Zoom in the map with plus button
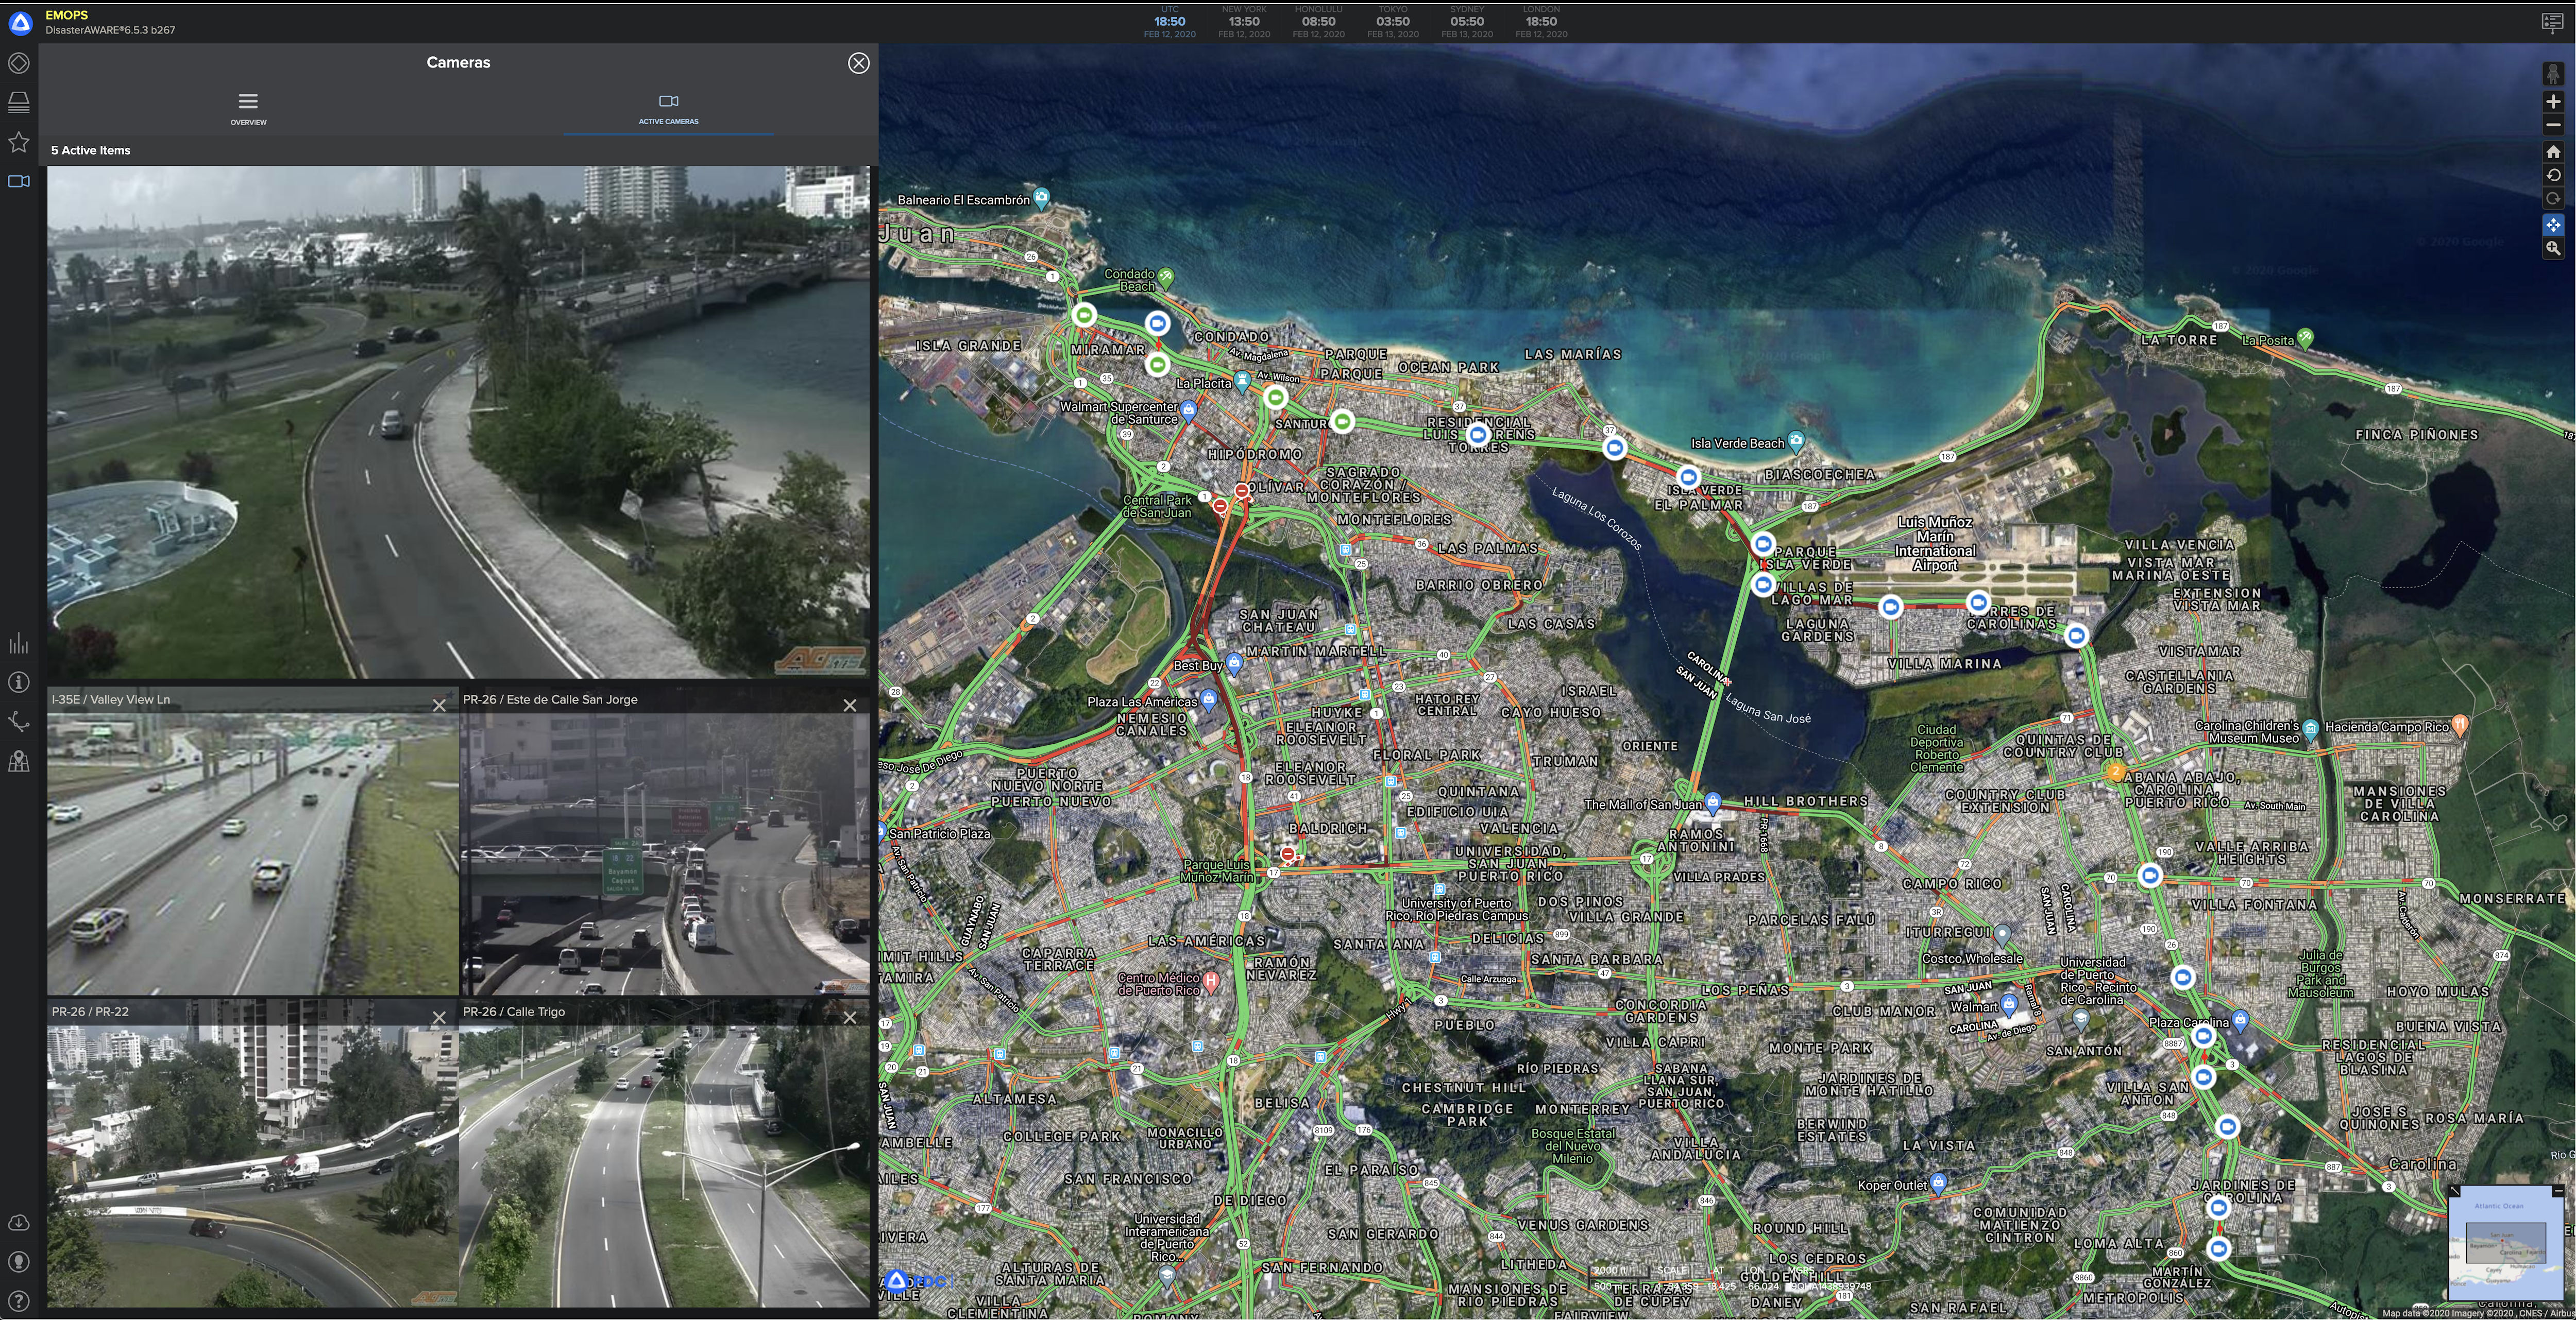 point(2553,102)
